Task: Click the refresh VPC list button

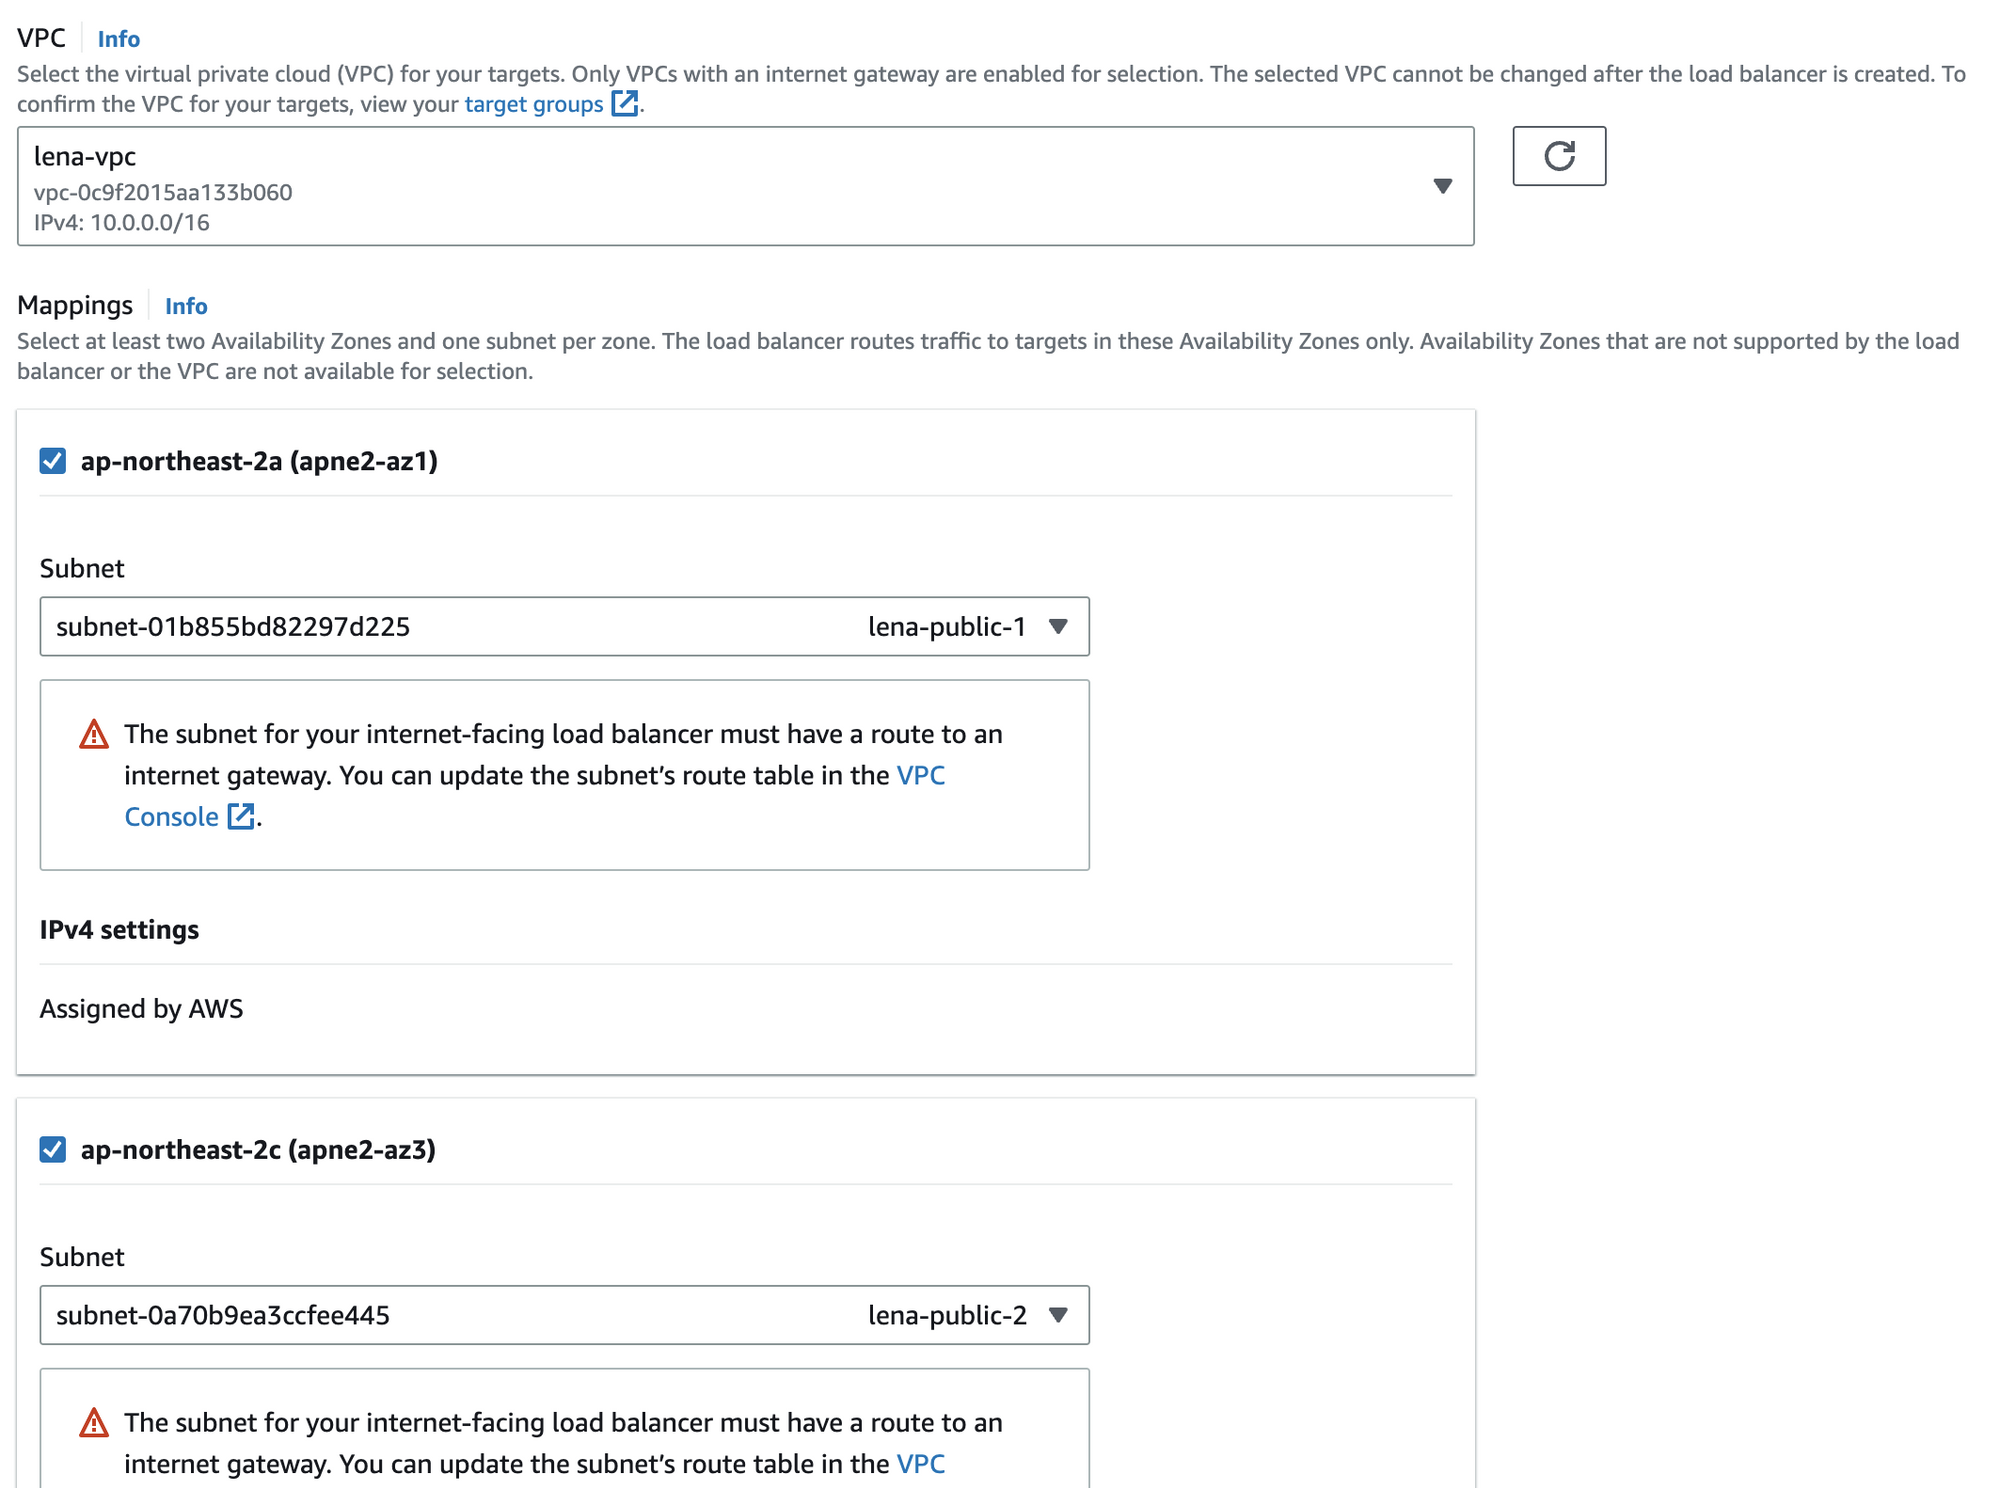Action: pos(1558,156)
